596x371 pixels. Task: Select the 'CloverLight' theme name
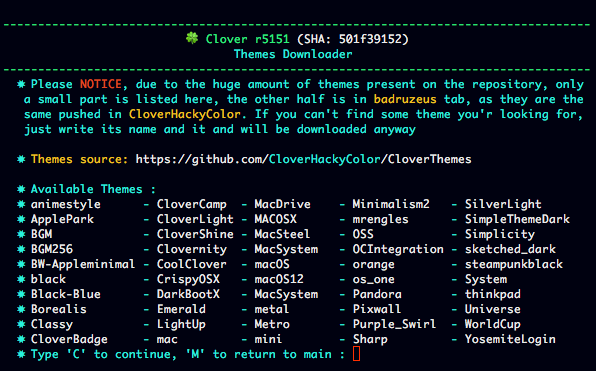click(195, 219)
